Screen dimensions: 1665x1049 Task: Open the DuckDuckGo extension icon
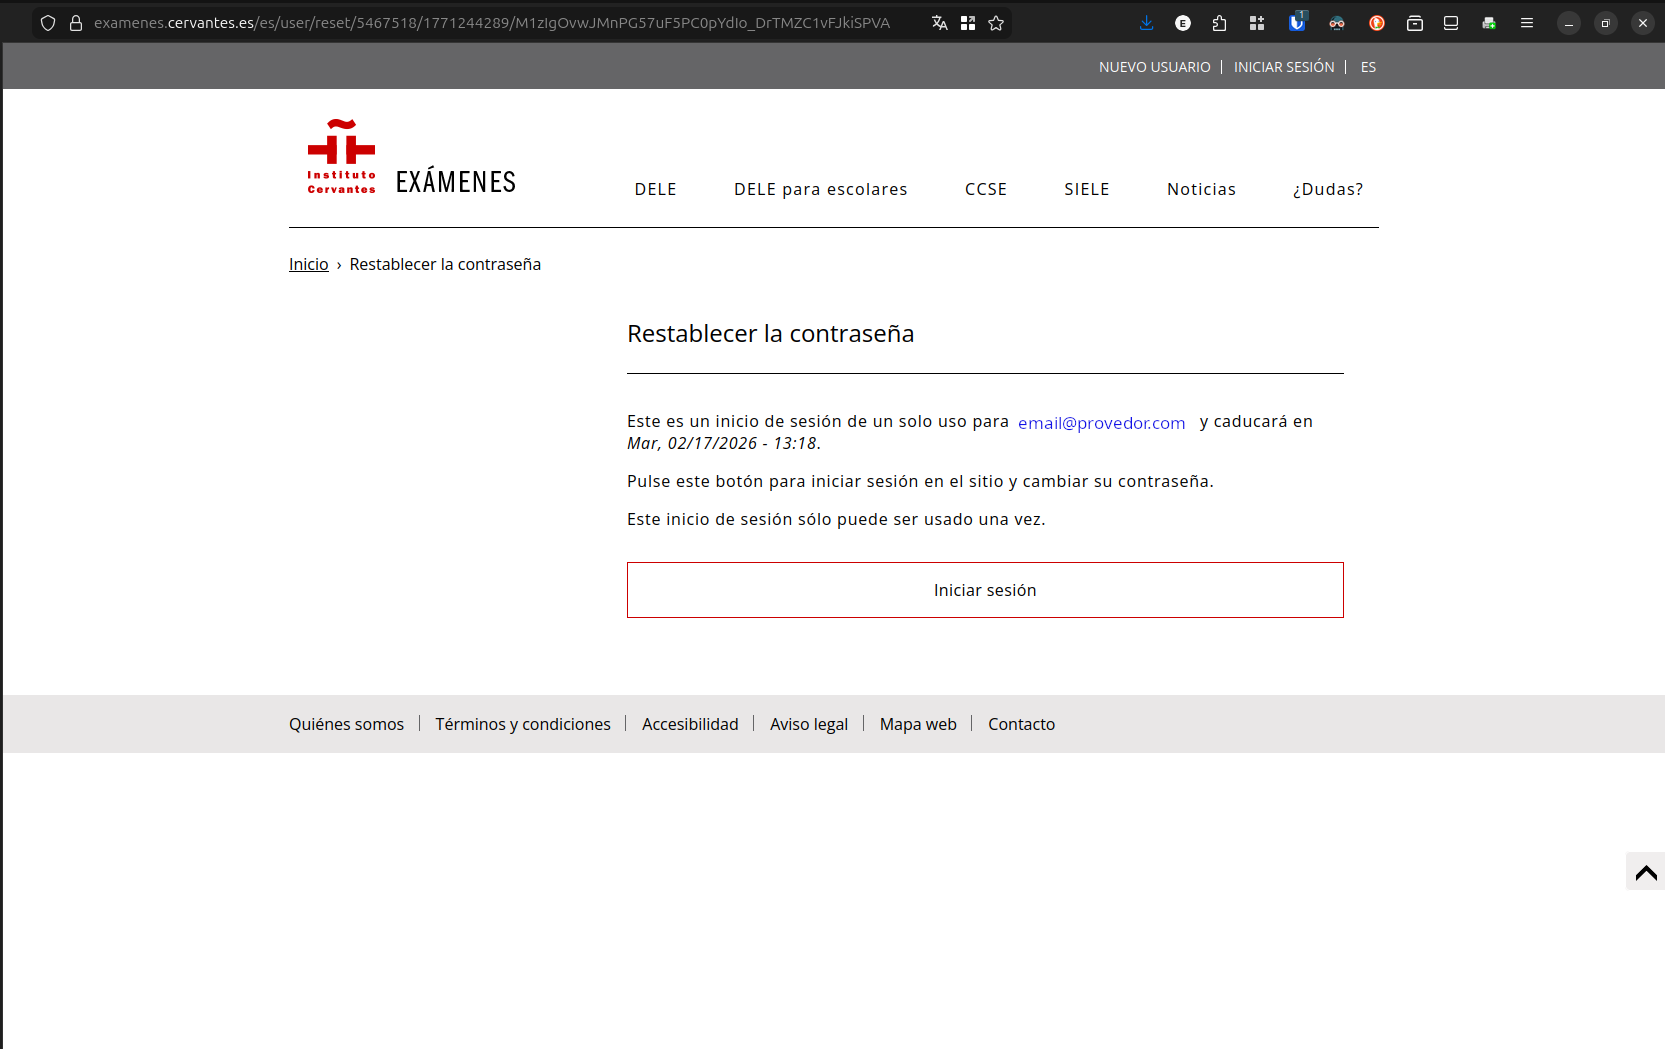point(1377,23)
